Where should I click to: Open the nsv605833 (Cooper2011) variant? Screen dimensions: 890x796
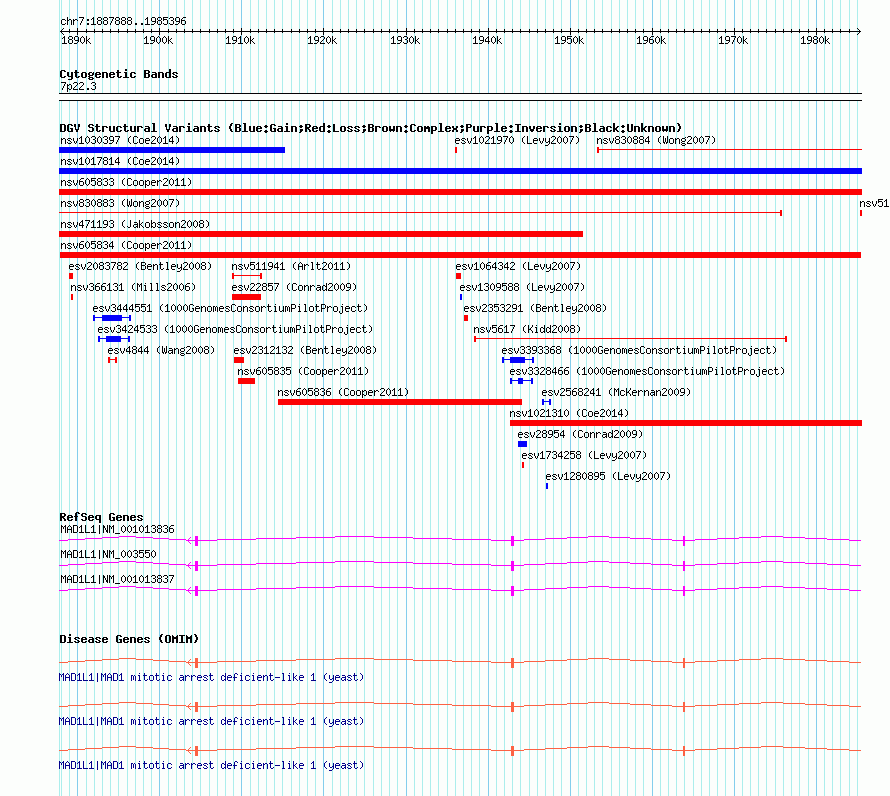click(126, 182)
